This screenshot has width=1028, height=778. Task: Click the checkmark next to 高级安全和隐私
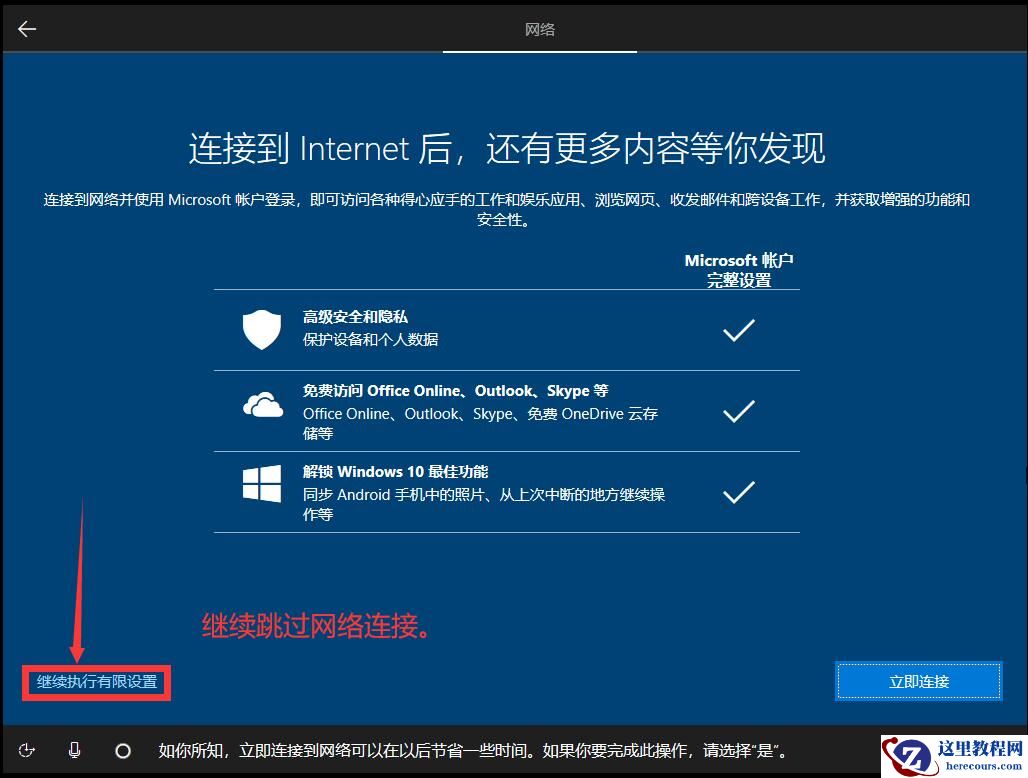click(738, 328)
